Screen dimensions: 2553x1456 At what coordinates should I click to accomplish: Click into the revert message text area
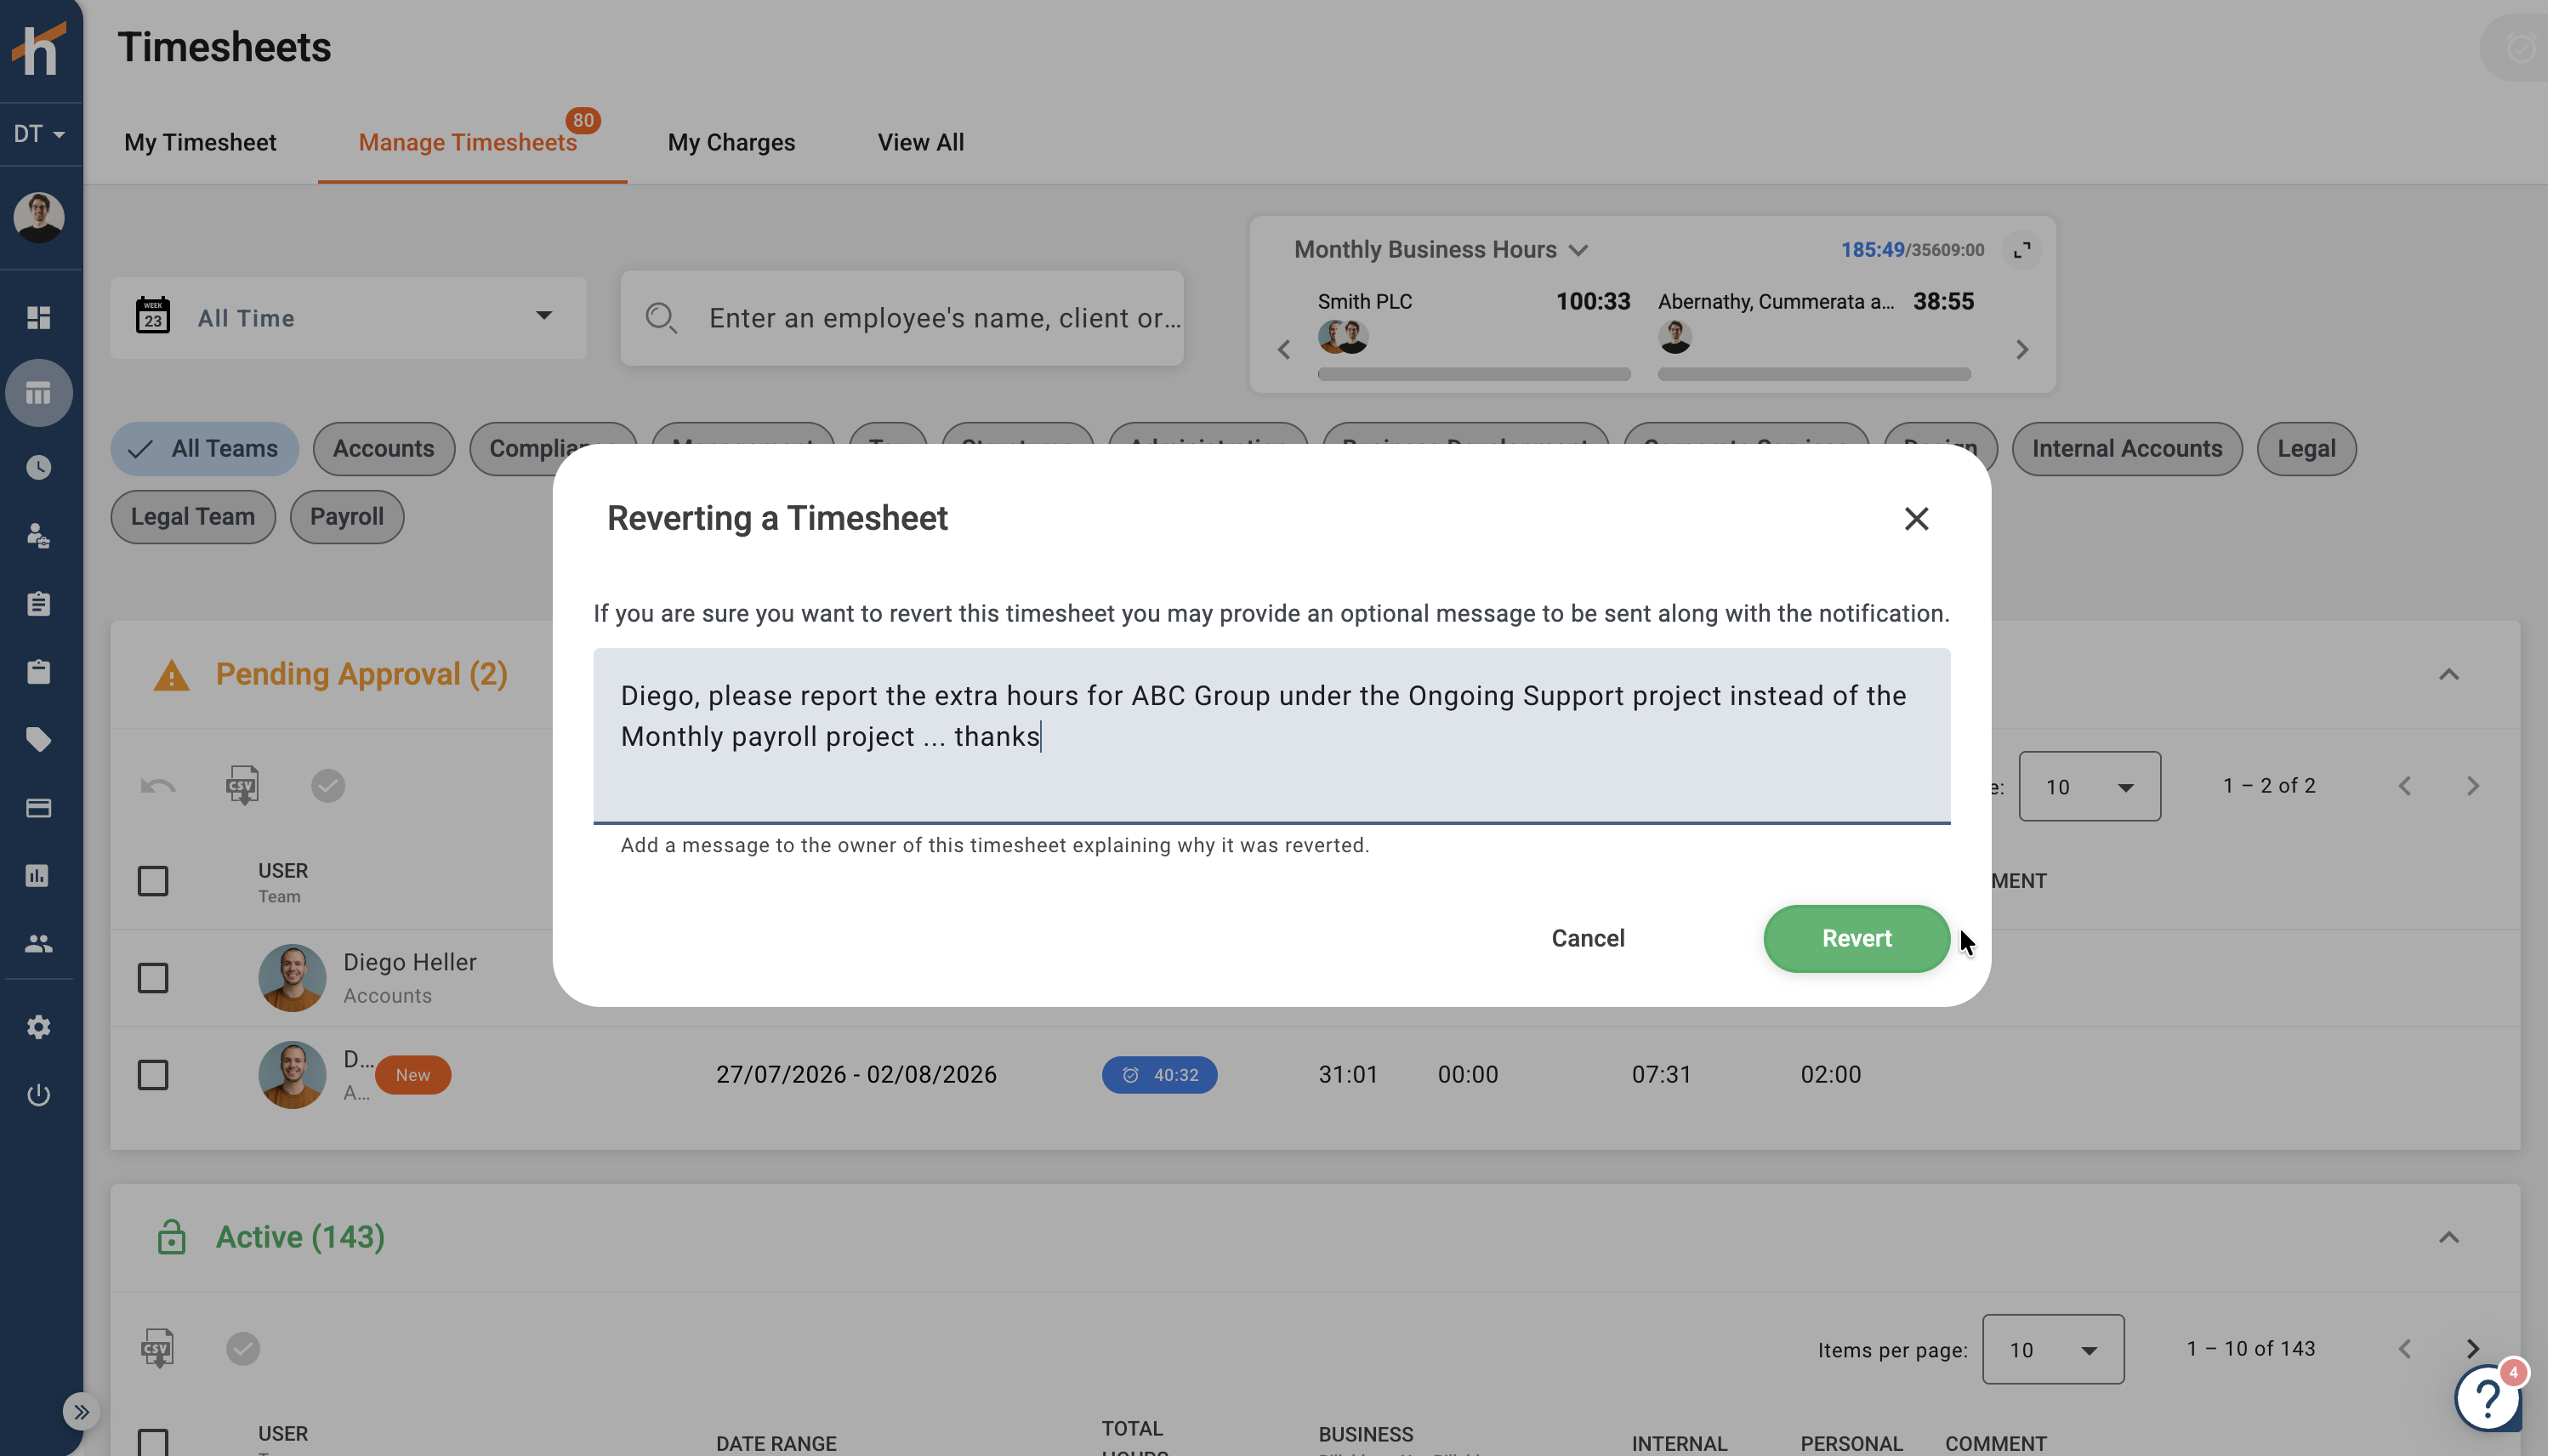[x=1271, y=735]
